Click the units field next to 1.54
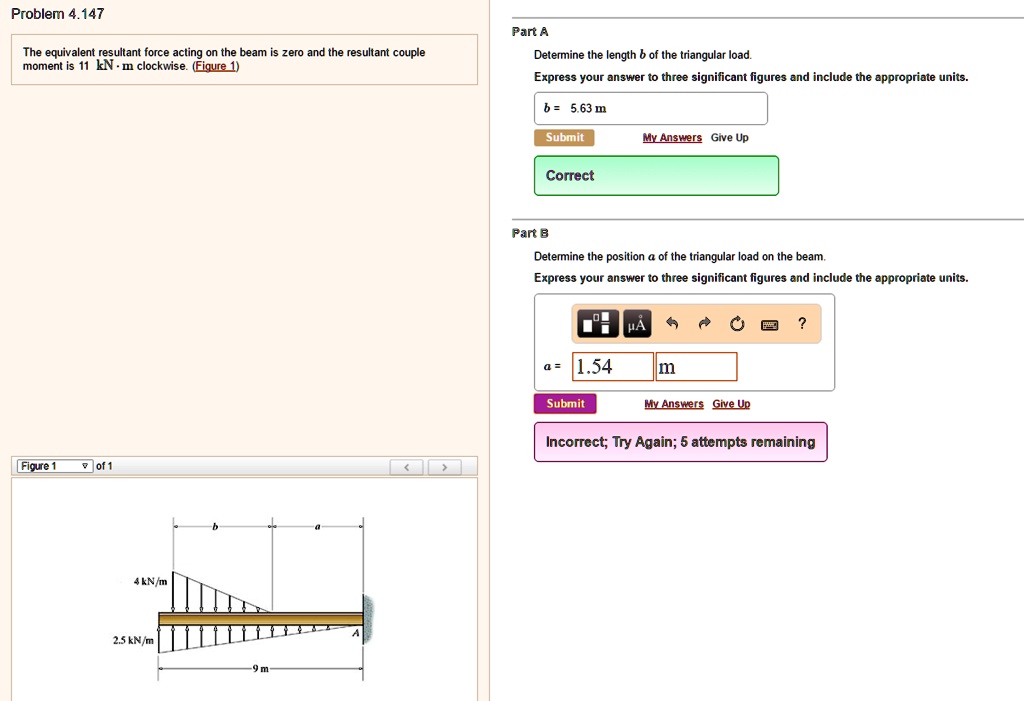The image size is (1024, 701). (x=695, y=366)
